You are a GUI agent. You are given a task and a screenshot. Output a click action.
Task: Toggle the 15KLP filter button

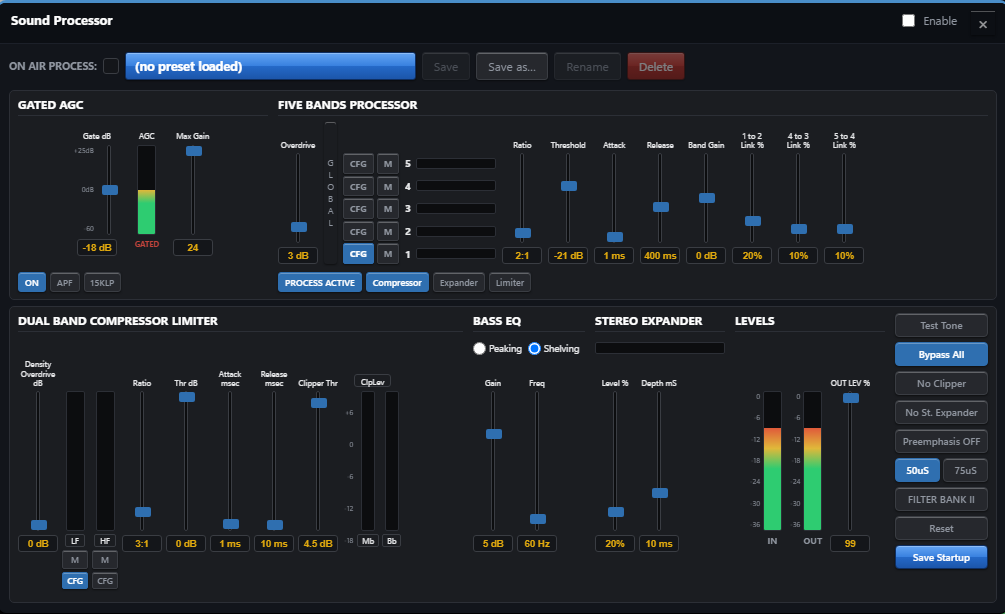102,283
